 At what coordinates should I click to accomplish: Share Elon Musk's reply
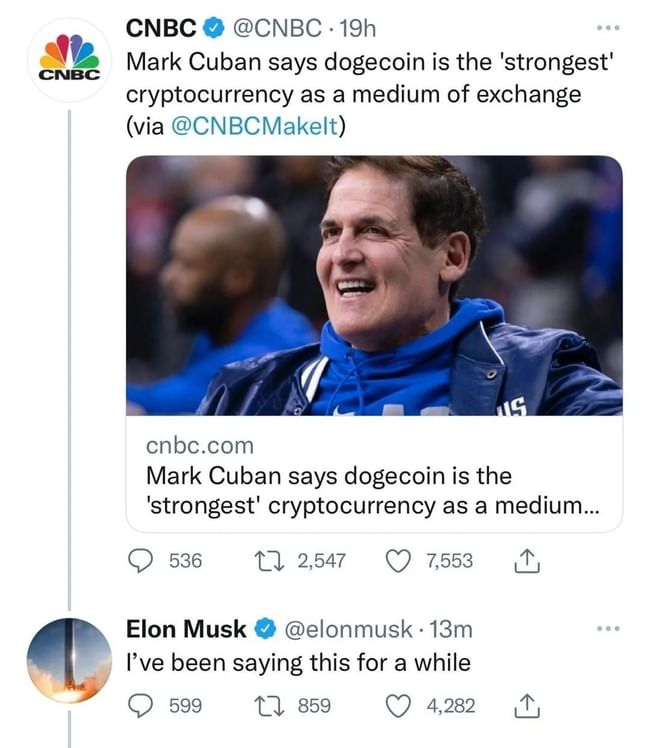526,706
